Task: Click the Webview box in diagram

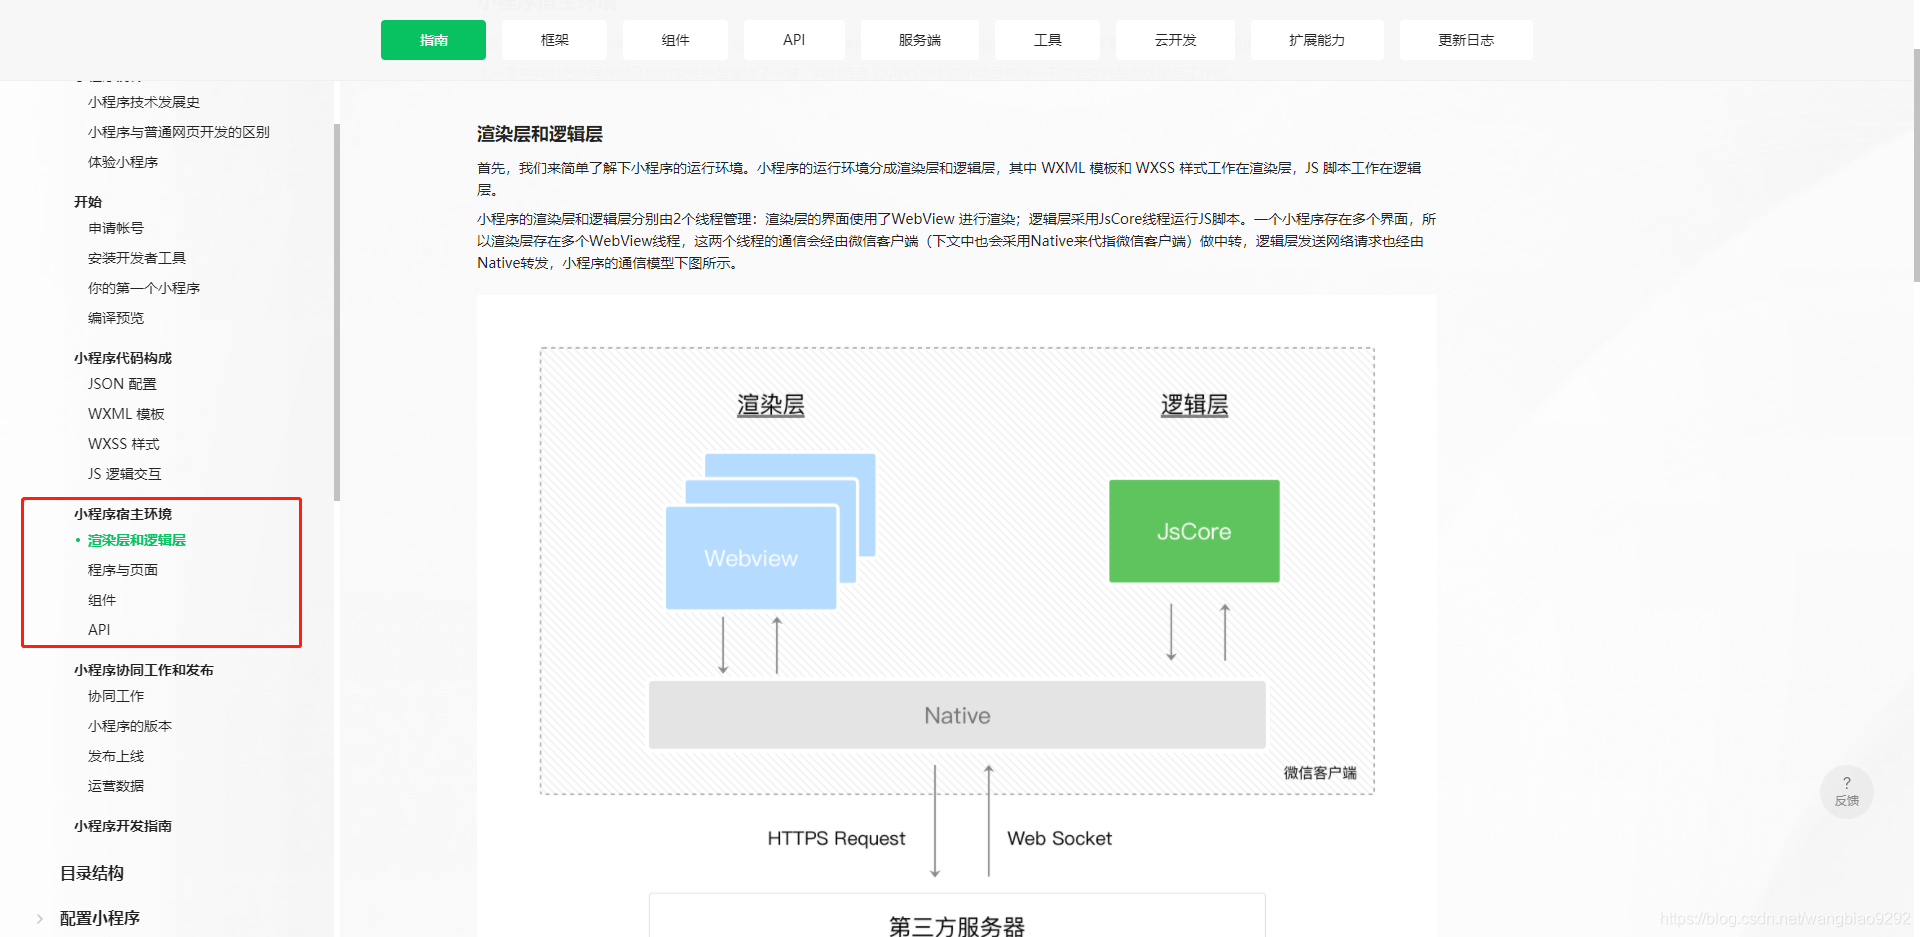Action: (751, 558)
